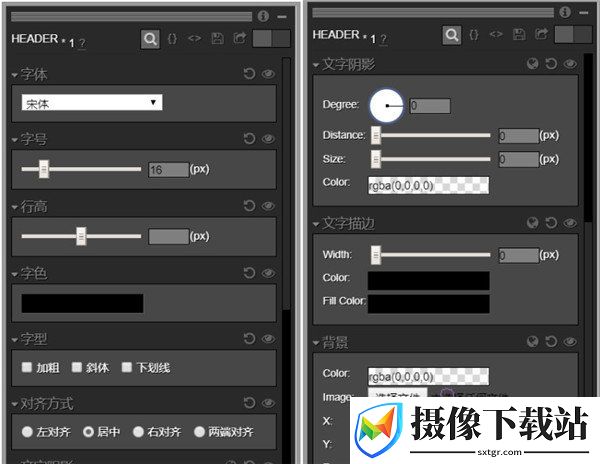Image resolution: width=600 pixels, height=464 pixels.
Task: Open the 背景 rgba Color swatch
Action: click(429, 376)
